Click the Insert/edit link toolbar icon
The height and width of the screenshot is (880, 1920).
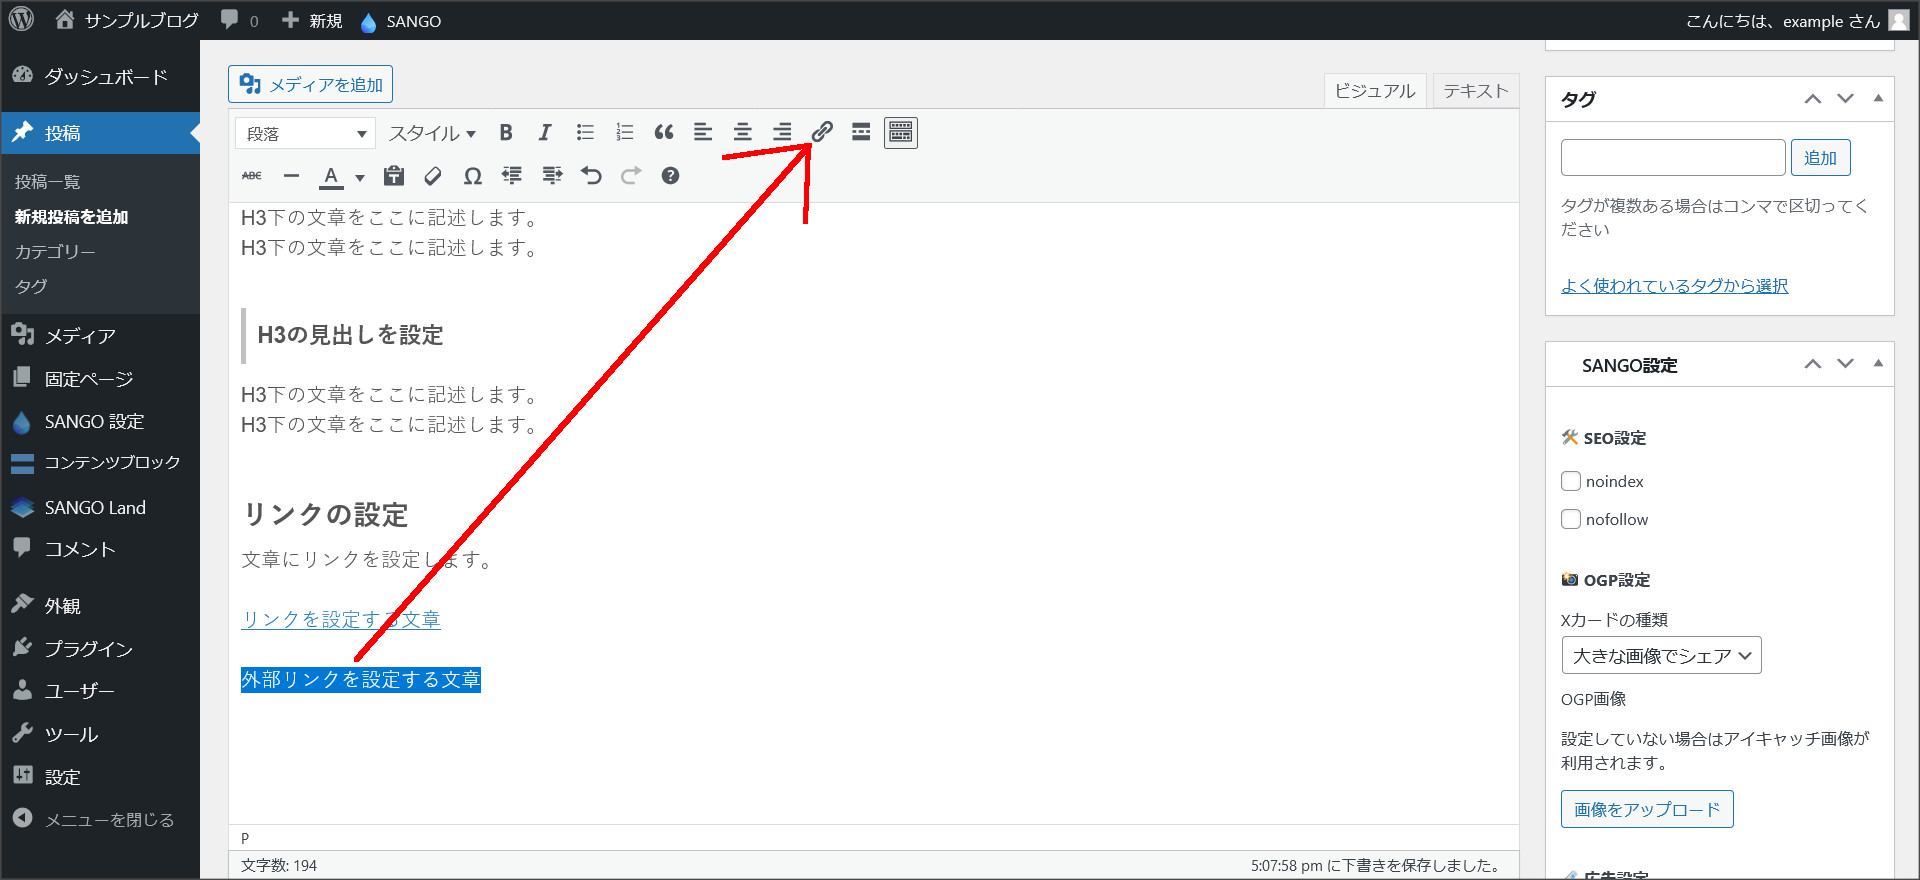pos(822,132)
